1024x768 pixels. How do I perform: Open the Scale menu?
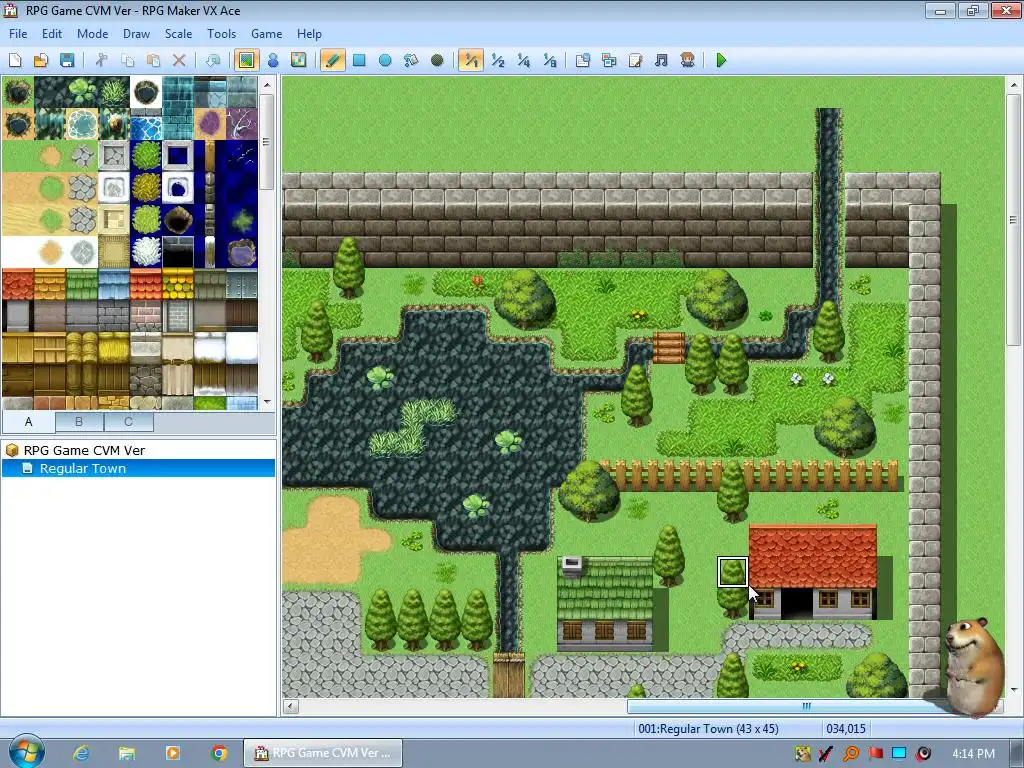178,33
